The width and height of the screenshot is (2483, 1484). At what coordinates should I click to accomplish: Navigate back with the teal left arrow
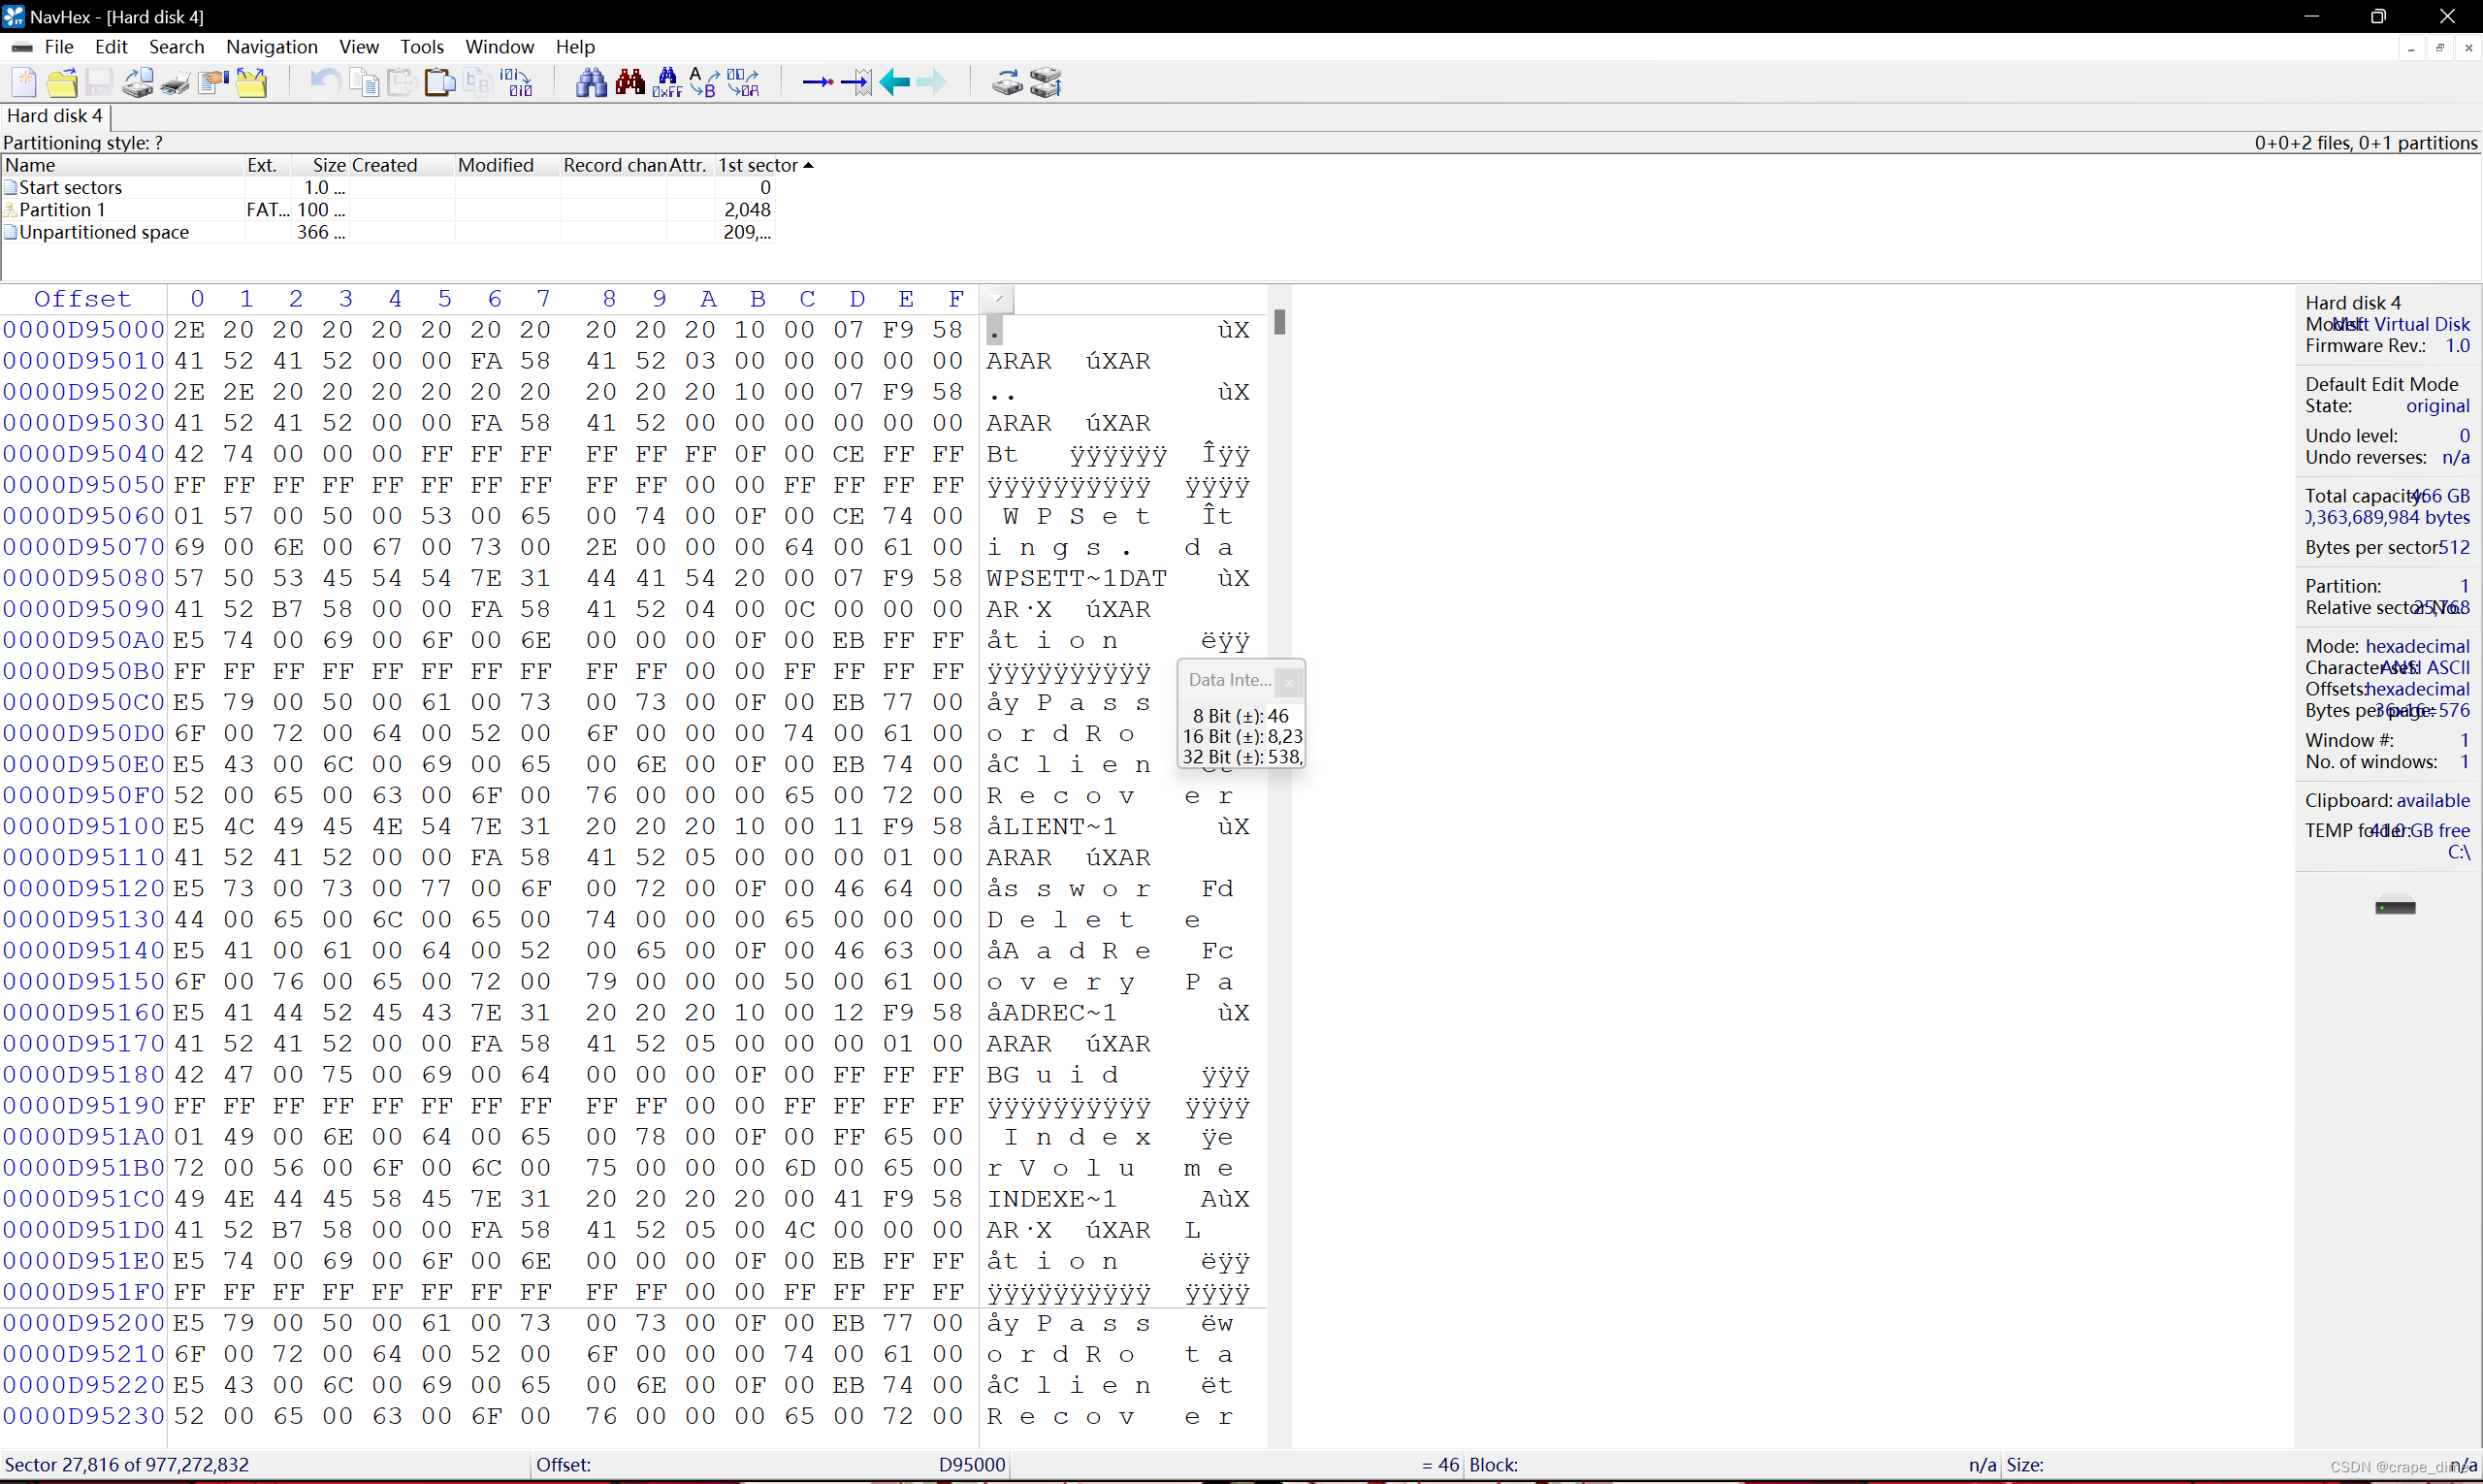tap(894, 82)
